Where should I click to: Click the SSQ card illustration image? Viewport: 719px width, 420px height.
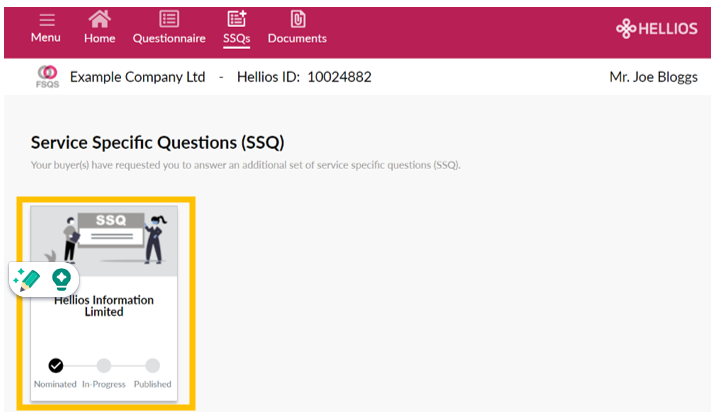(104, 241)
